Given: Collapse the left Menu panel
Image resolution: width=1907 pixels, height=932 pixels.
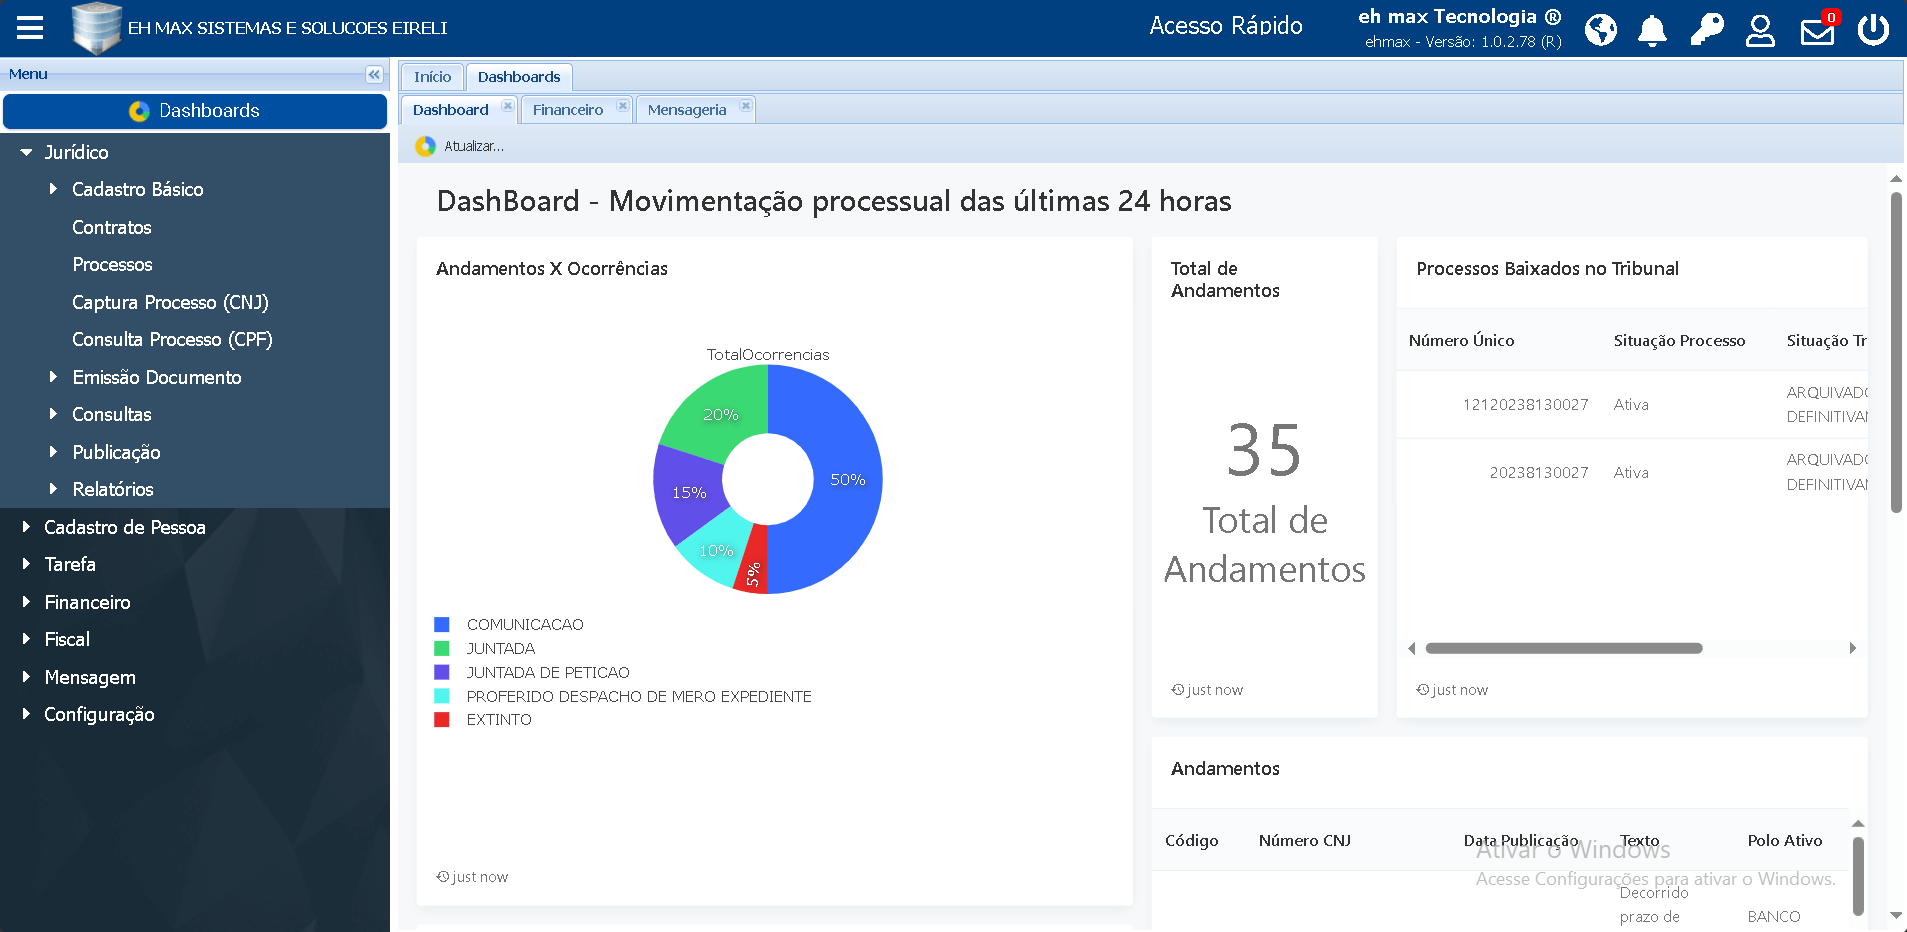Looking at the screenshot, I should [x=373, y=74].
